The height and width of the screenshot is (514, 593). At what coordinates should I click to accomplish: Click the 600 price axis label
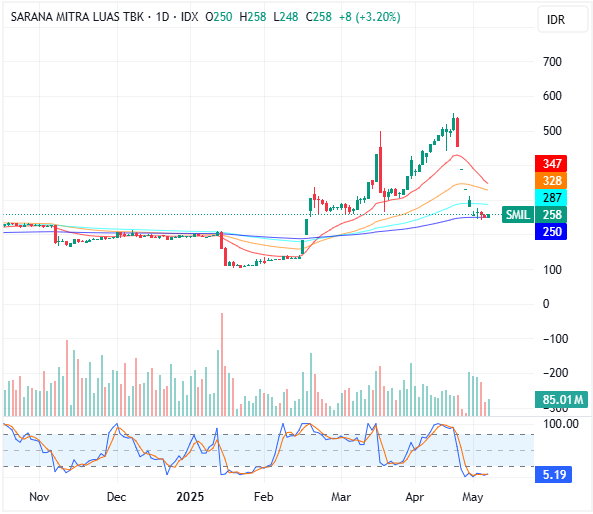pyautogui.click(x=552, y=96)
